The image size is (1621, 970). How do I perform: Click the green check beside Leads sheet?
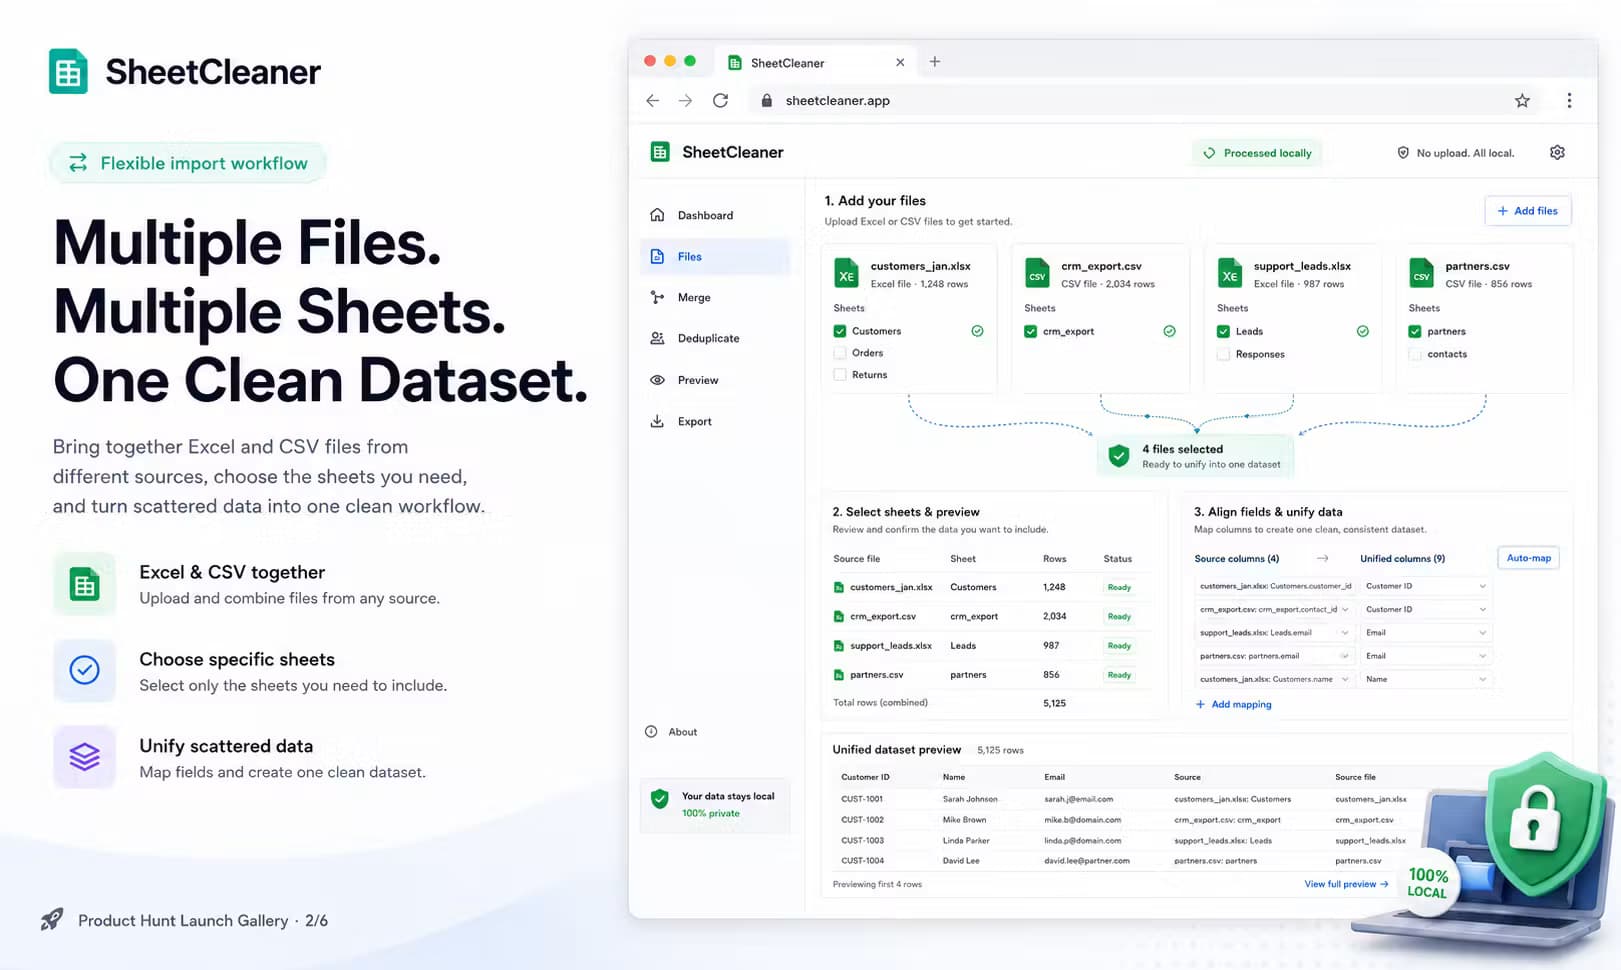point(1362,331)
